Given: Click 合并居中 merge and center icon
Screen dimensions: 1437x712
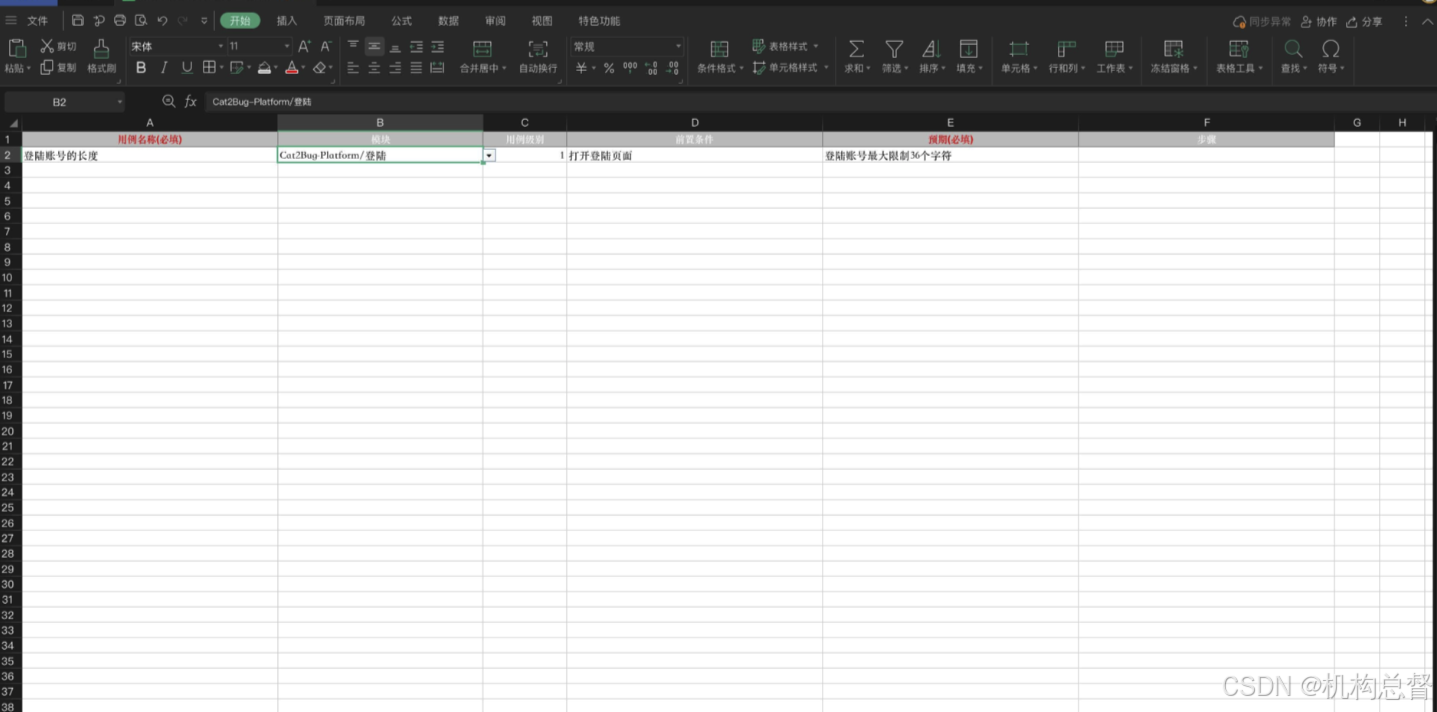Looking at the screenshot, I should [x=482, y=48].
